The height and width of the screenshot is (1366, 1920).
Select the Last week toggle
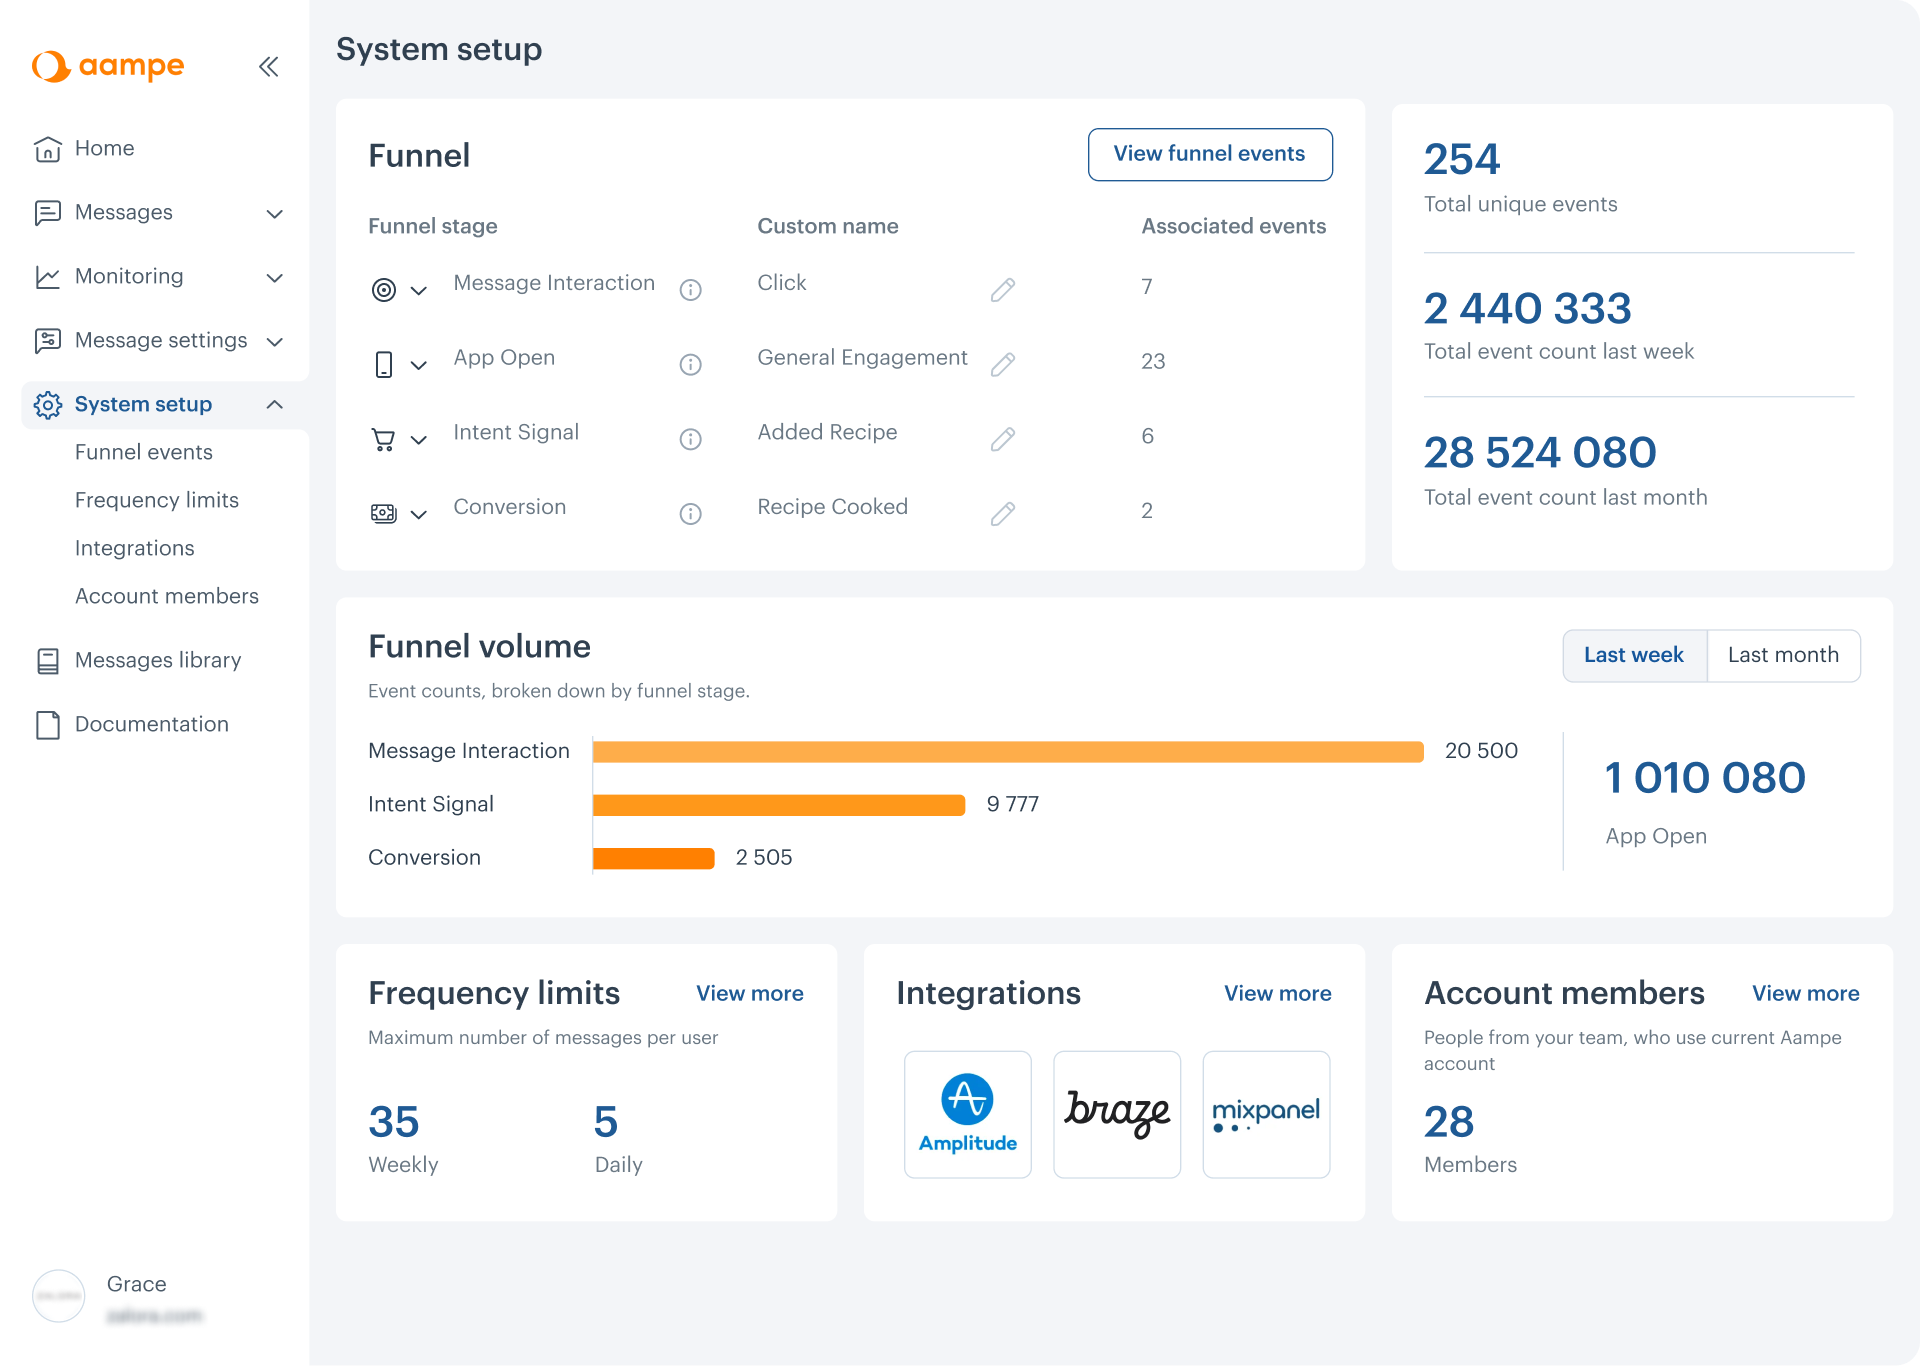(x=1633, y=655)
